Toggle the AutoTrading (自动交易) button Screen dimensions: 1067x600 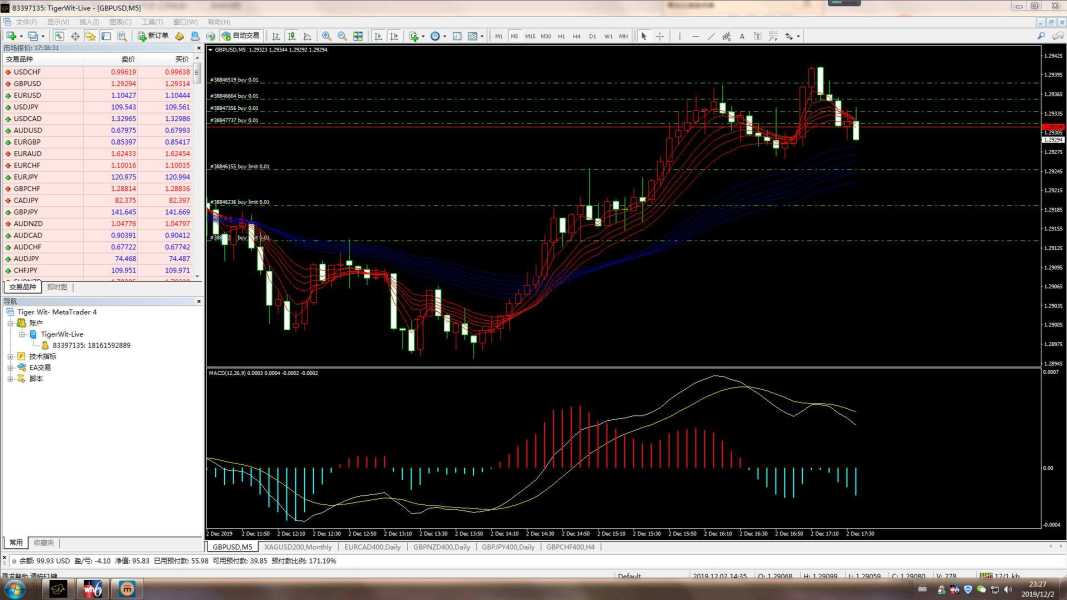pyautogui.click(x=239, y=36)
